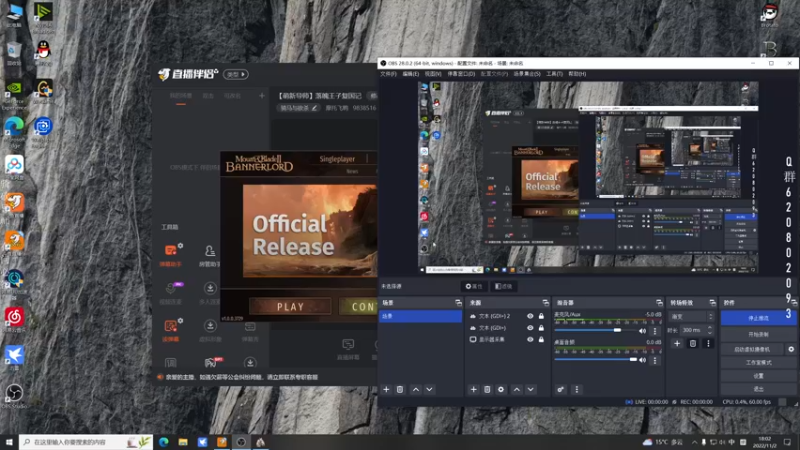The width and height of the screenshot is (800, 450).
Task: Edit the stream category tag with pencil icon
Action: [x=315, y=108]
